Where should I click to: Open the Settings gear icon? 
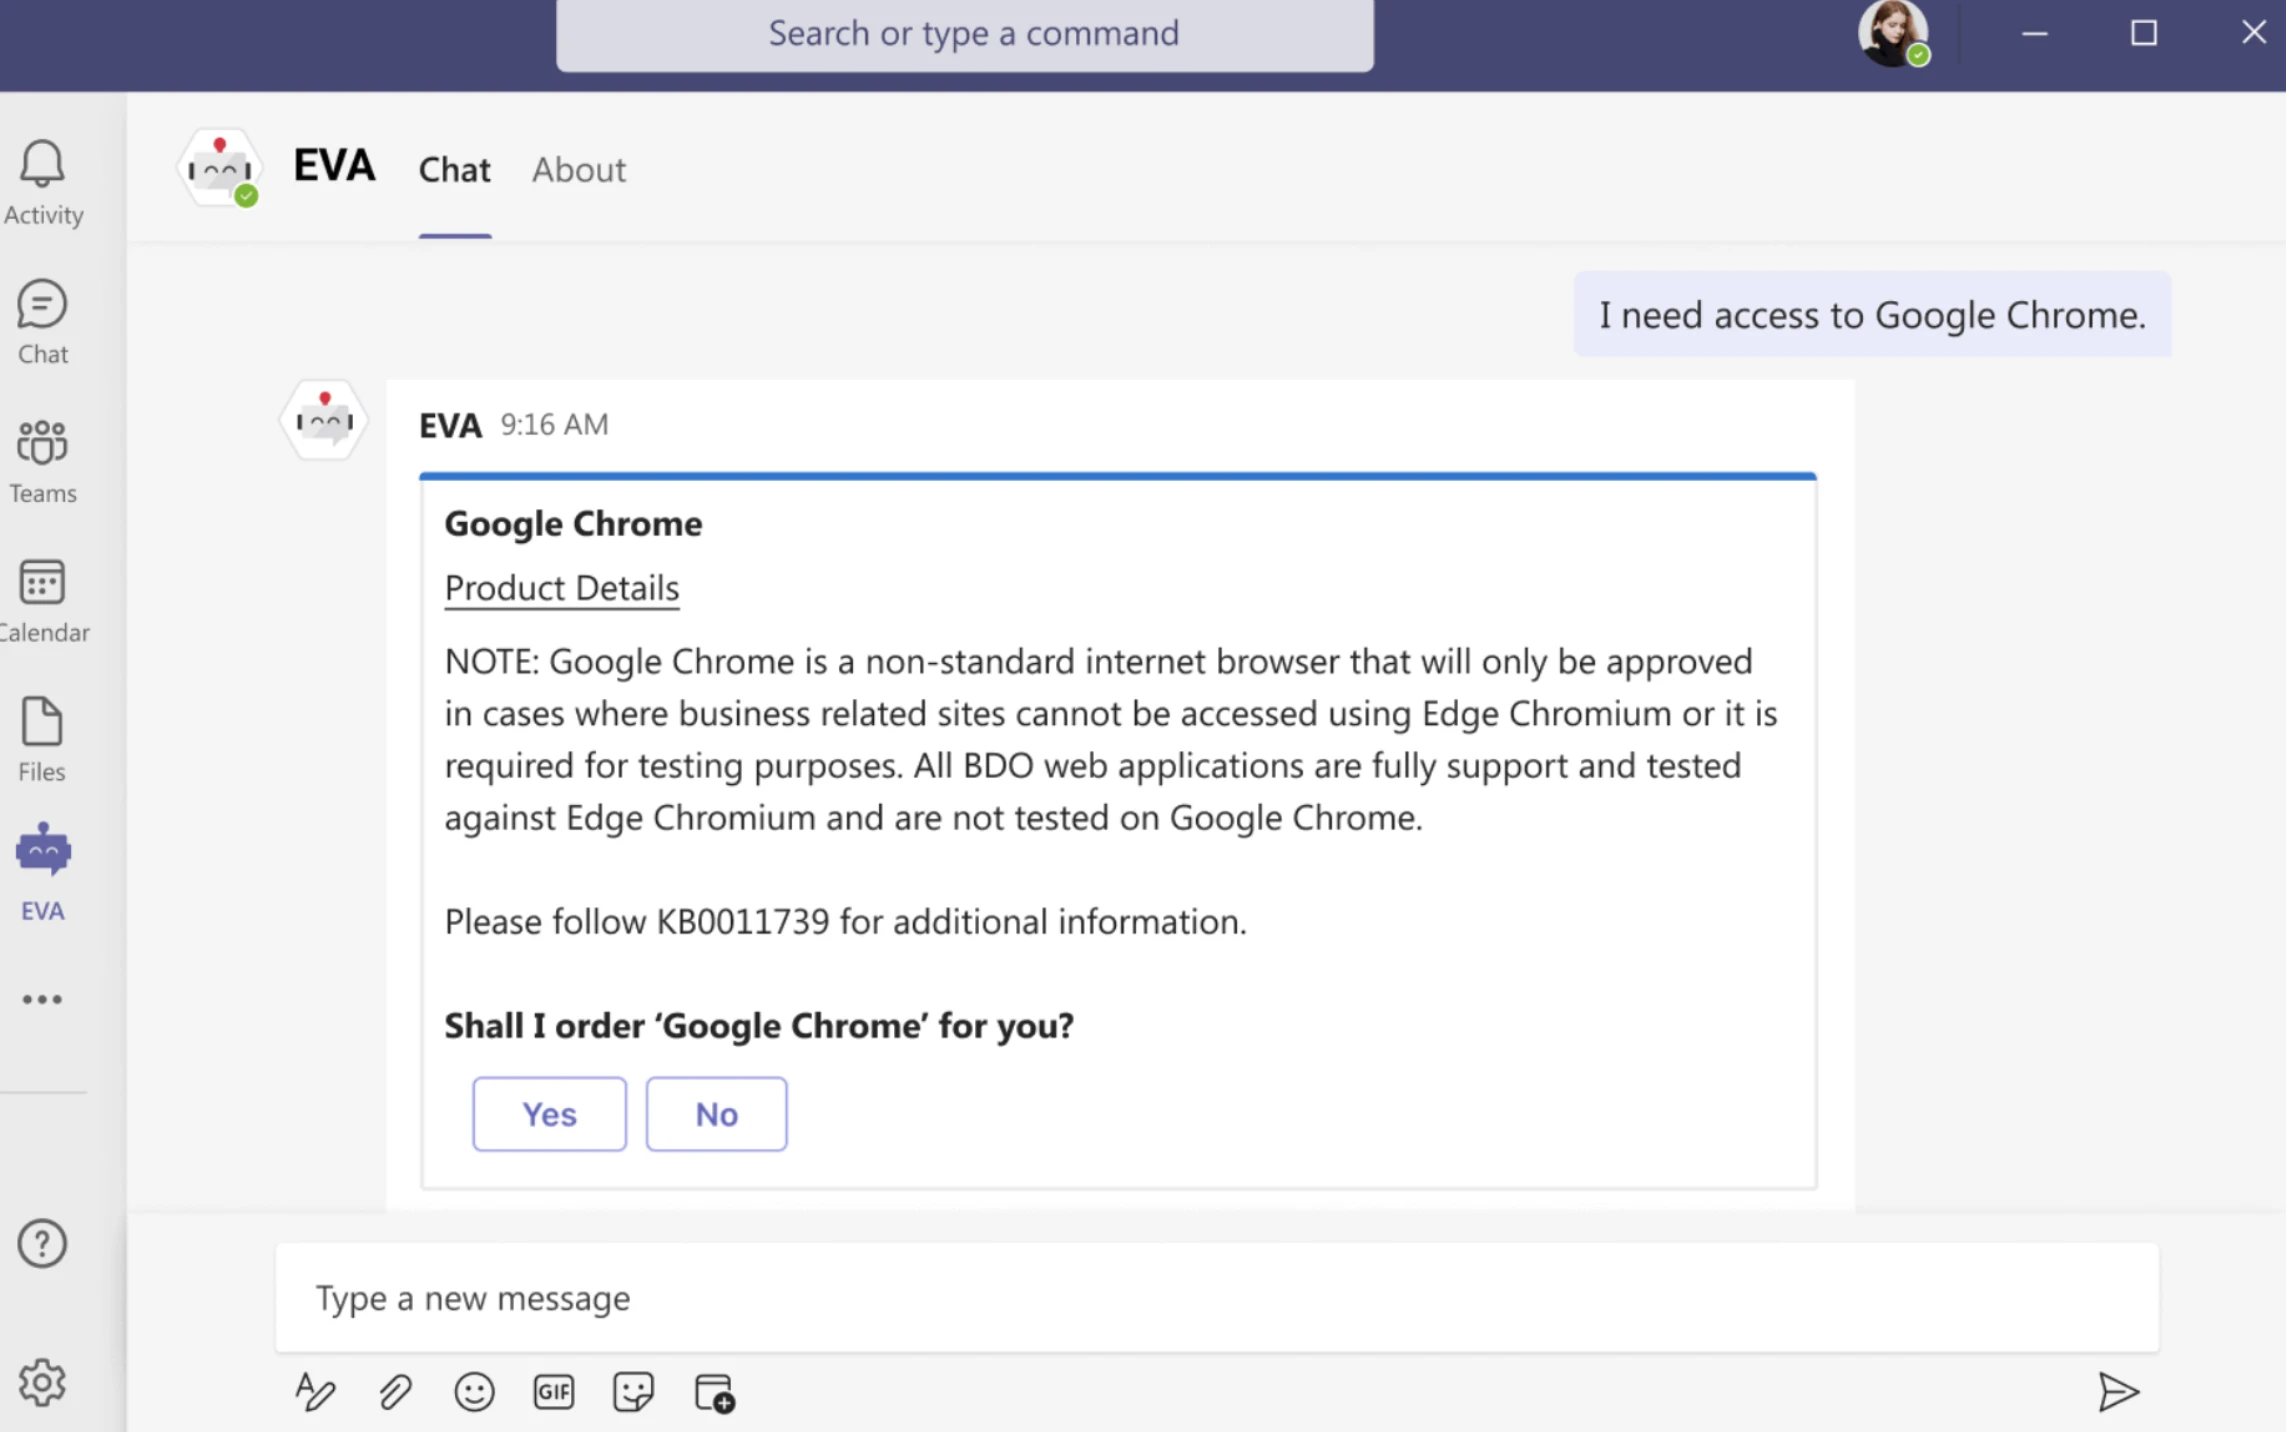coord(42,1382)
